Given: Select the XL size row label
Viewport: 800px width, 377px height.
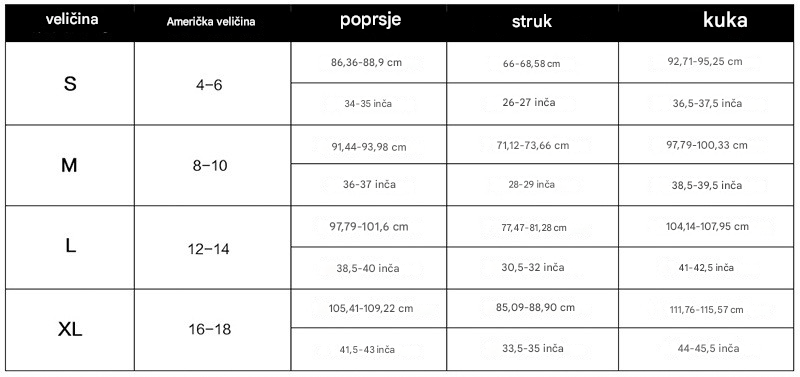Looking at the screenshot, I should click(x=70, y=330).
